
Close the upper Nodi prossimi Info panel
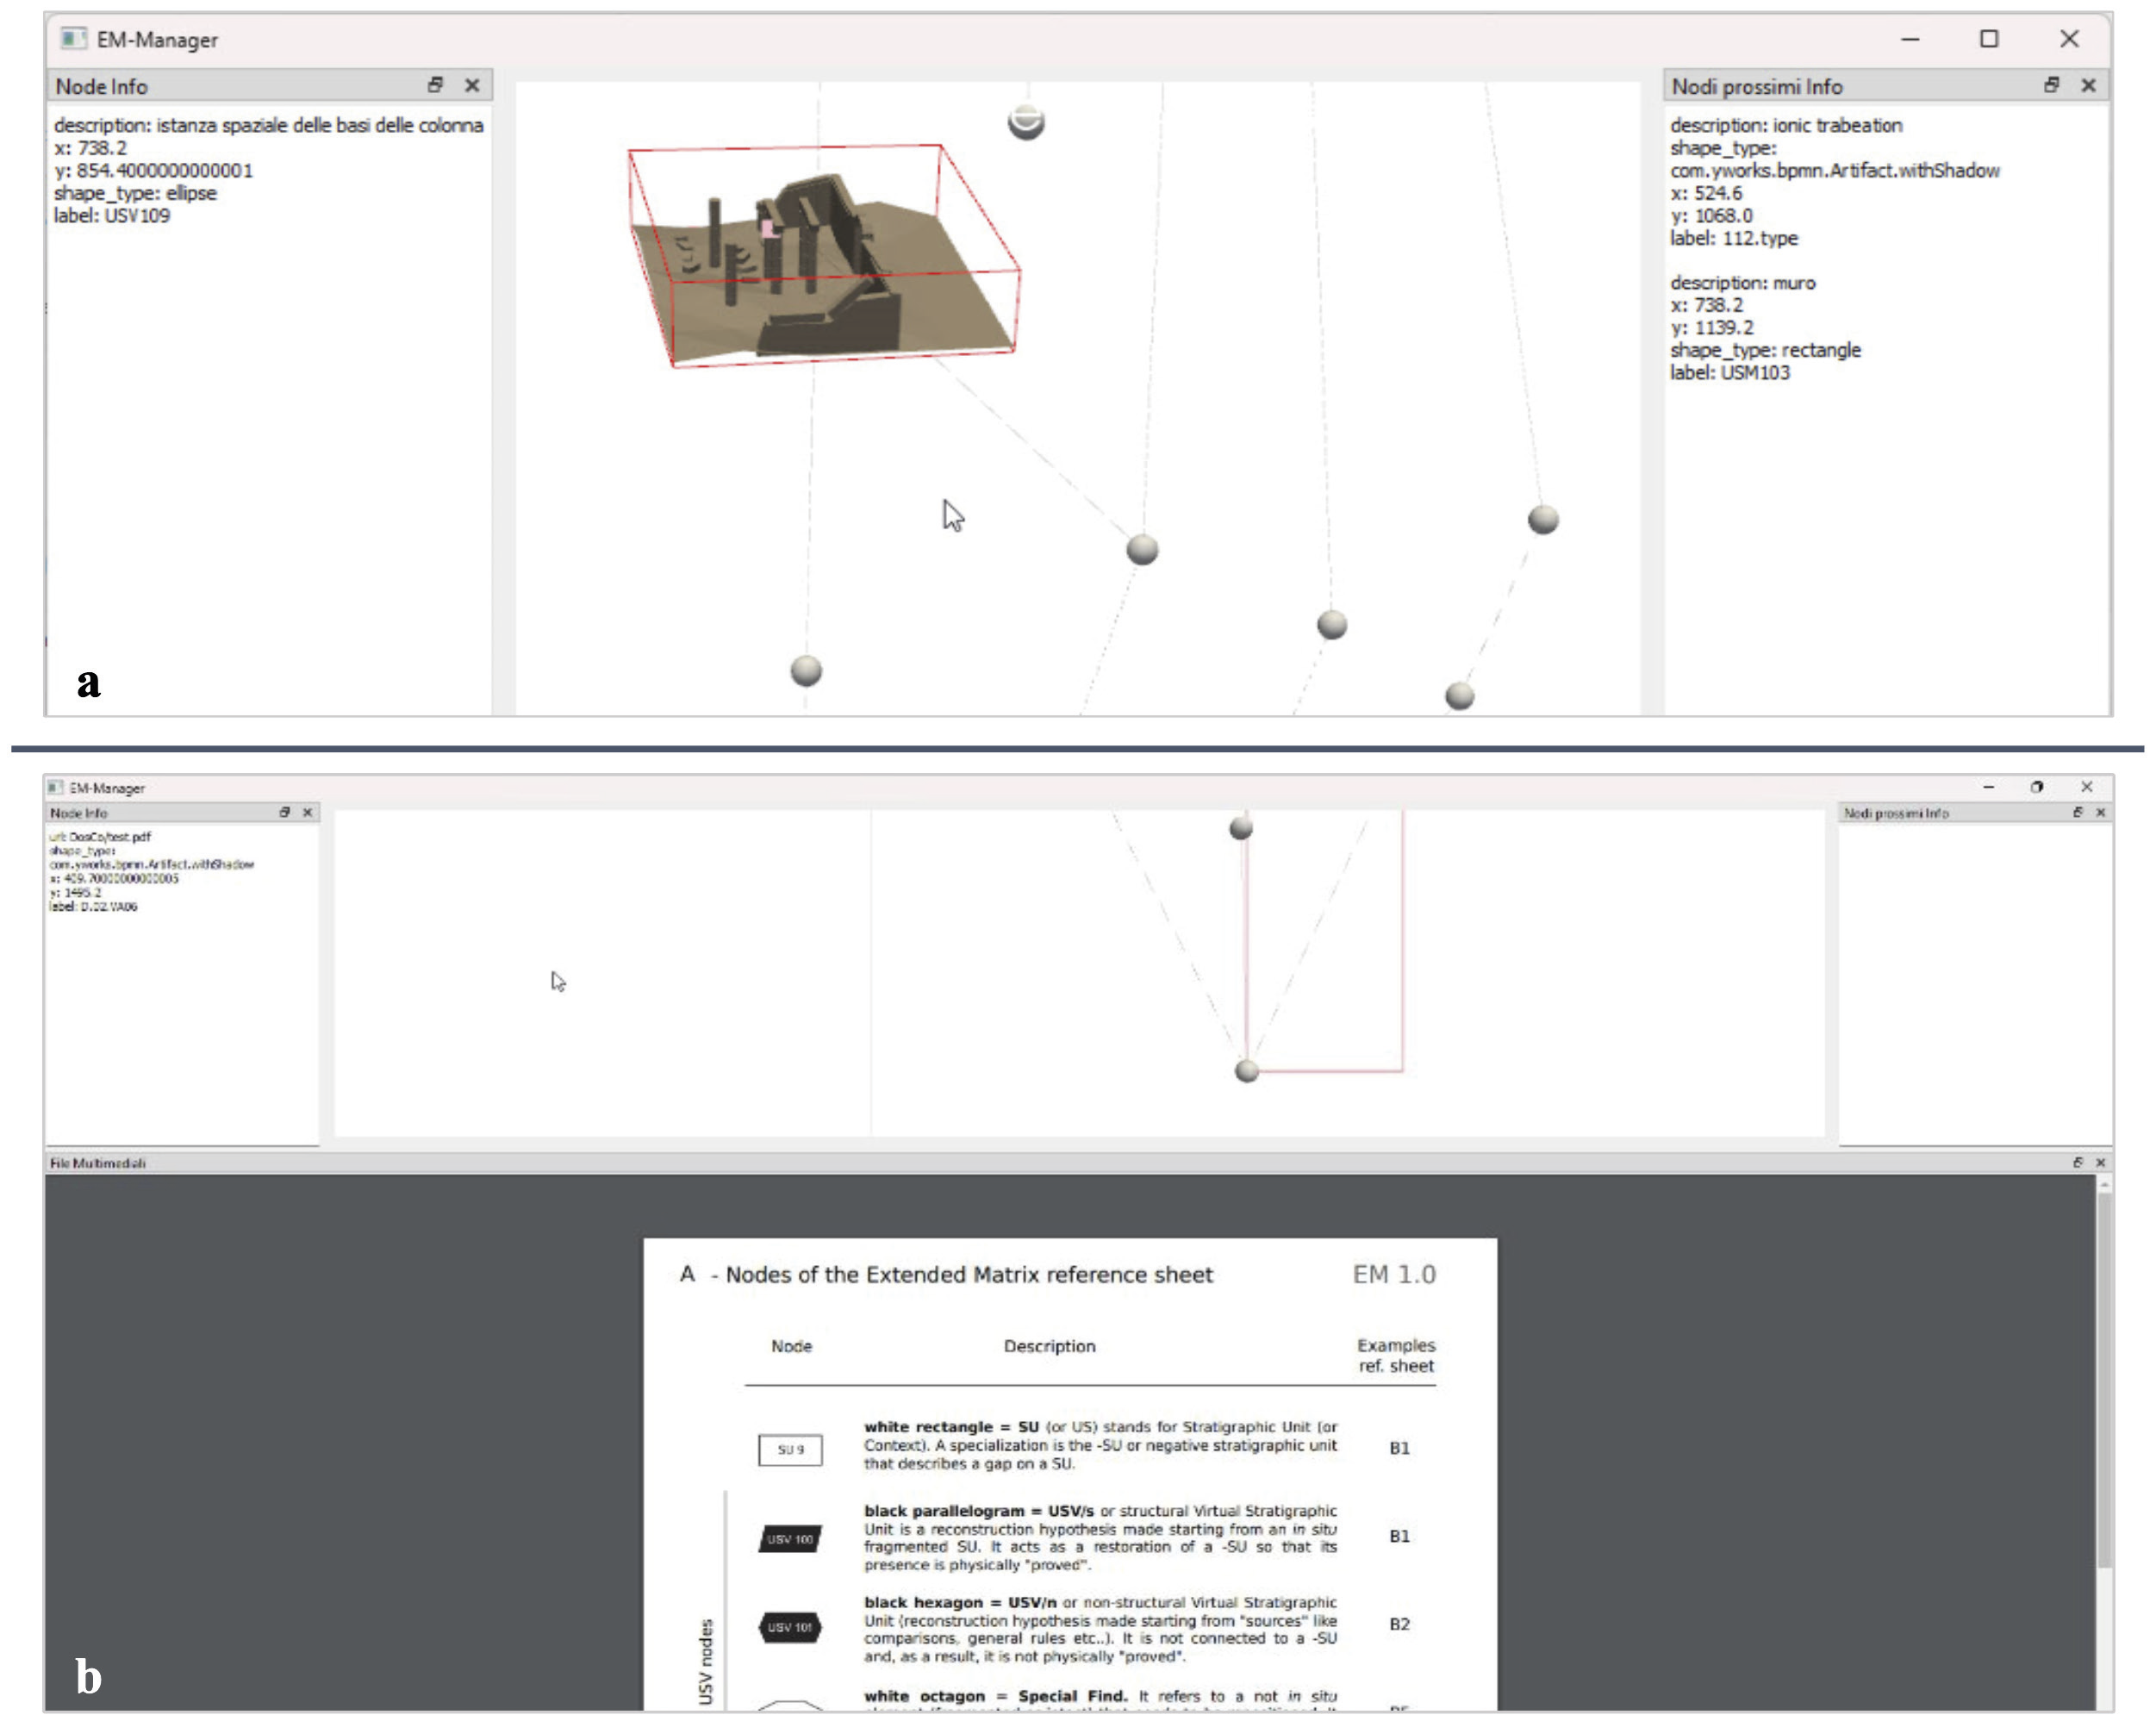click(2088, 85)
